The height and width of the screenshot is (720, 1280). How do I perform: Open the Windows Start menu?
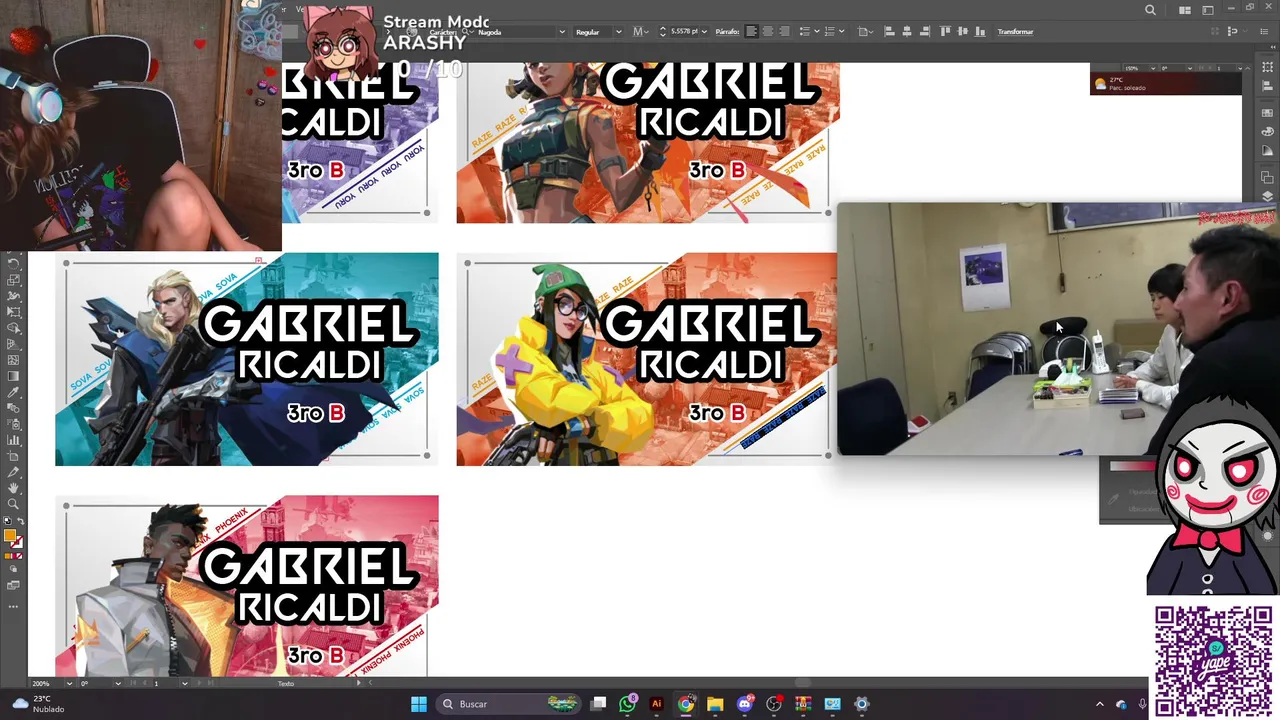(x=419, y=704)
